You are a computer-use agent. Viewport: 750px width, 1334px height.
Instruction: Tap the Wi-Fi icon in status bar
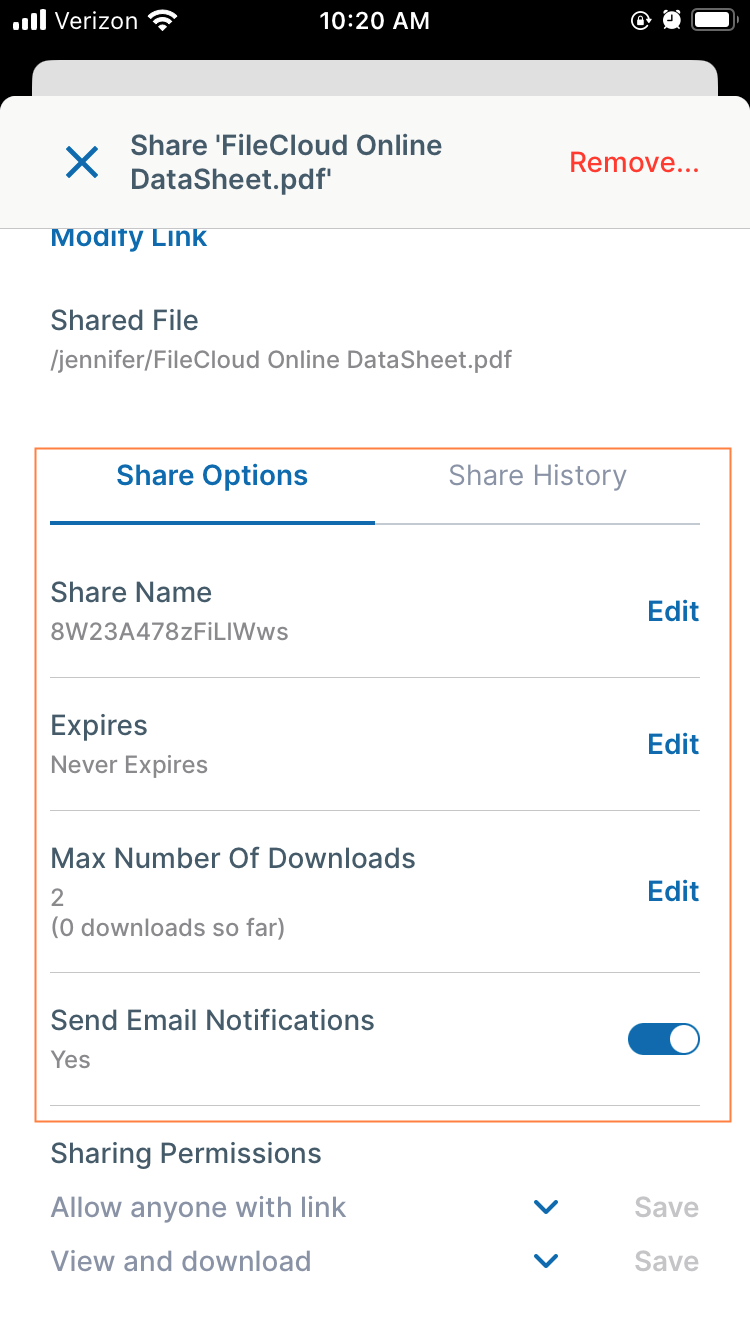coord(160,20)
